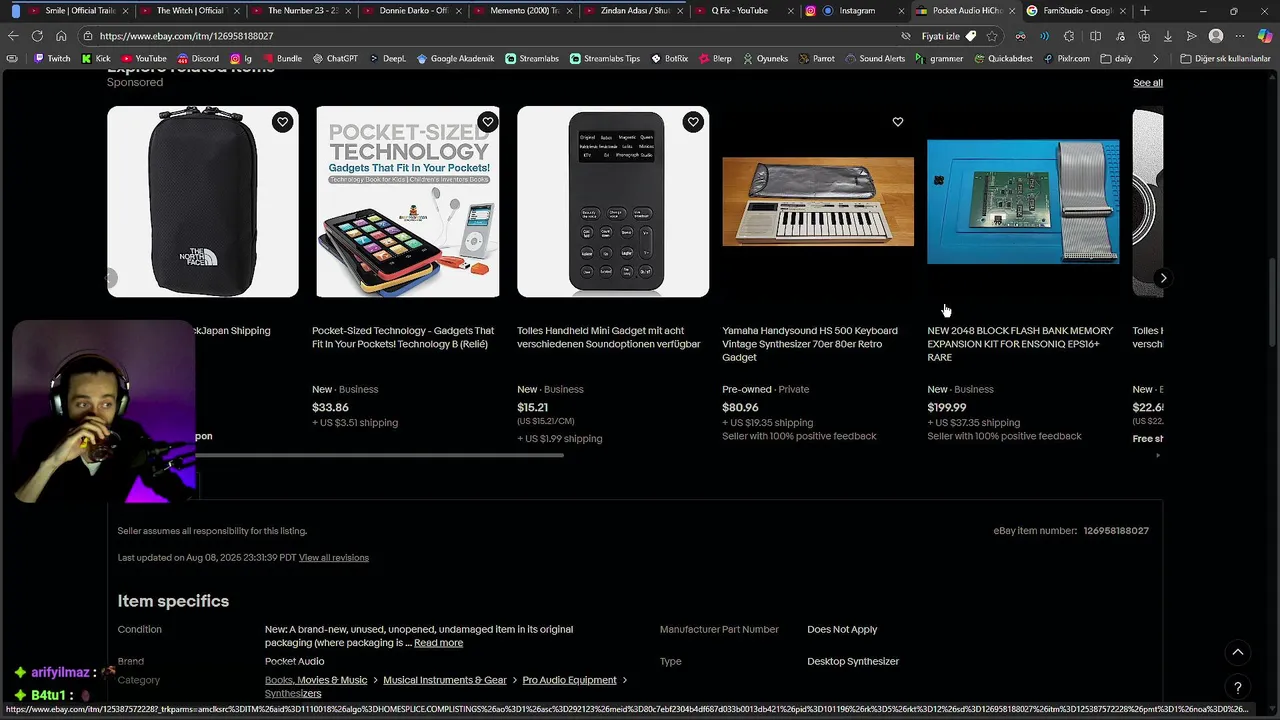Open View all revisions link
Screen dimensions: 1280x720
334,558
